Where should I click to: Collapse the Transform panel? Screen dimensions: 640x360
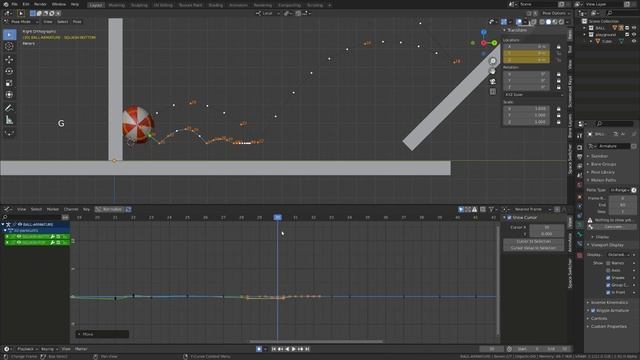pos(516,30)
